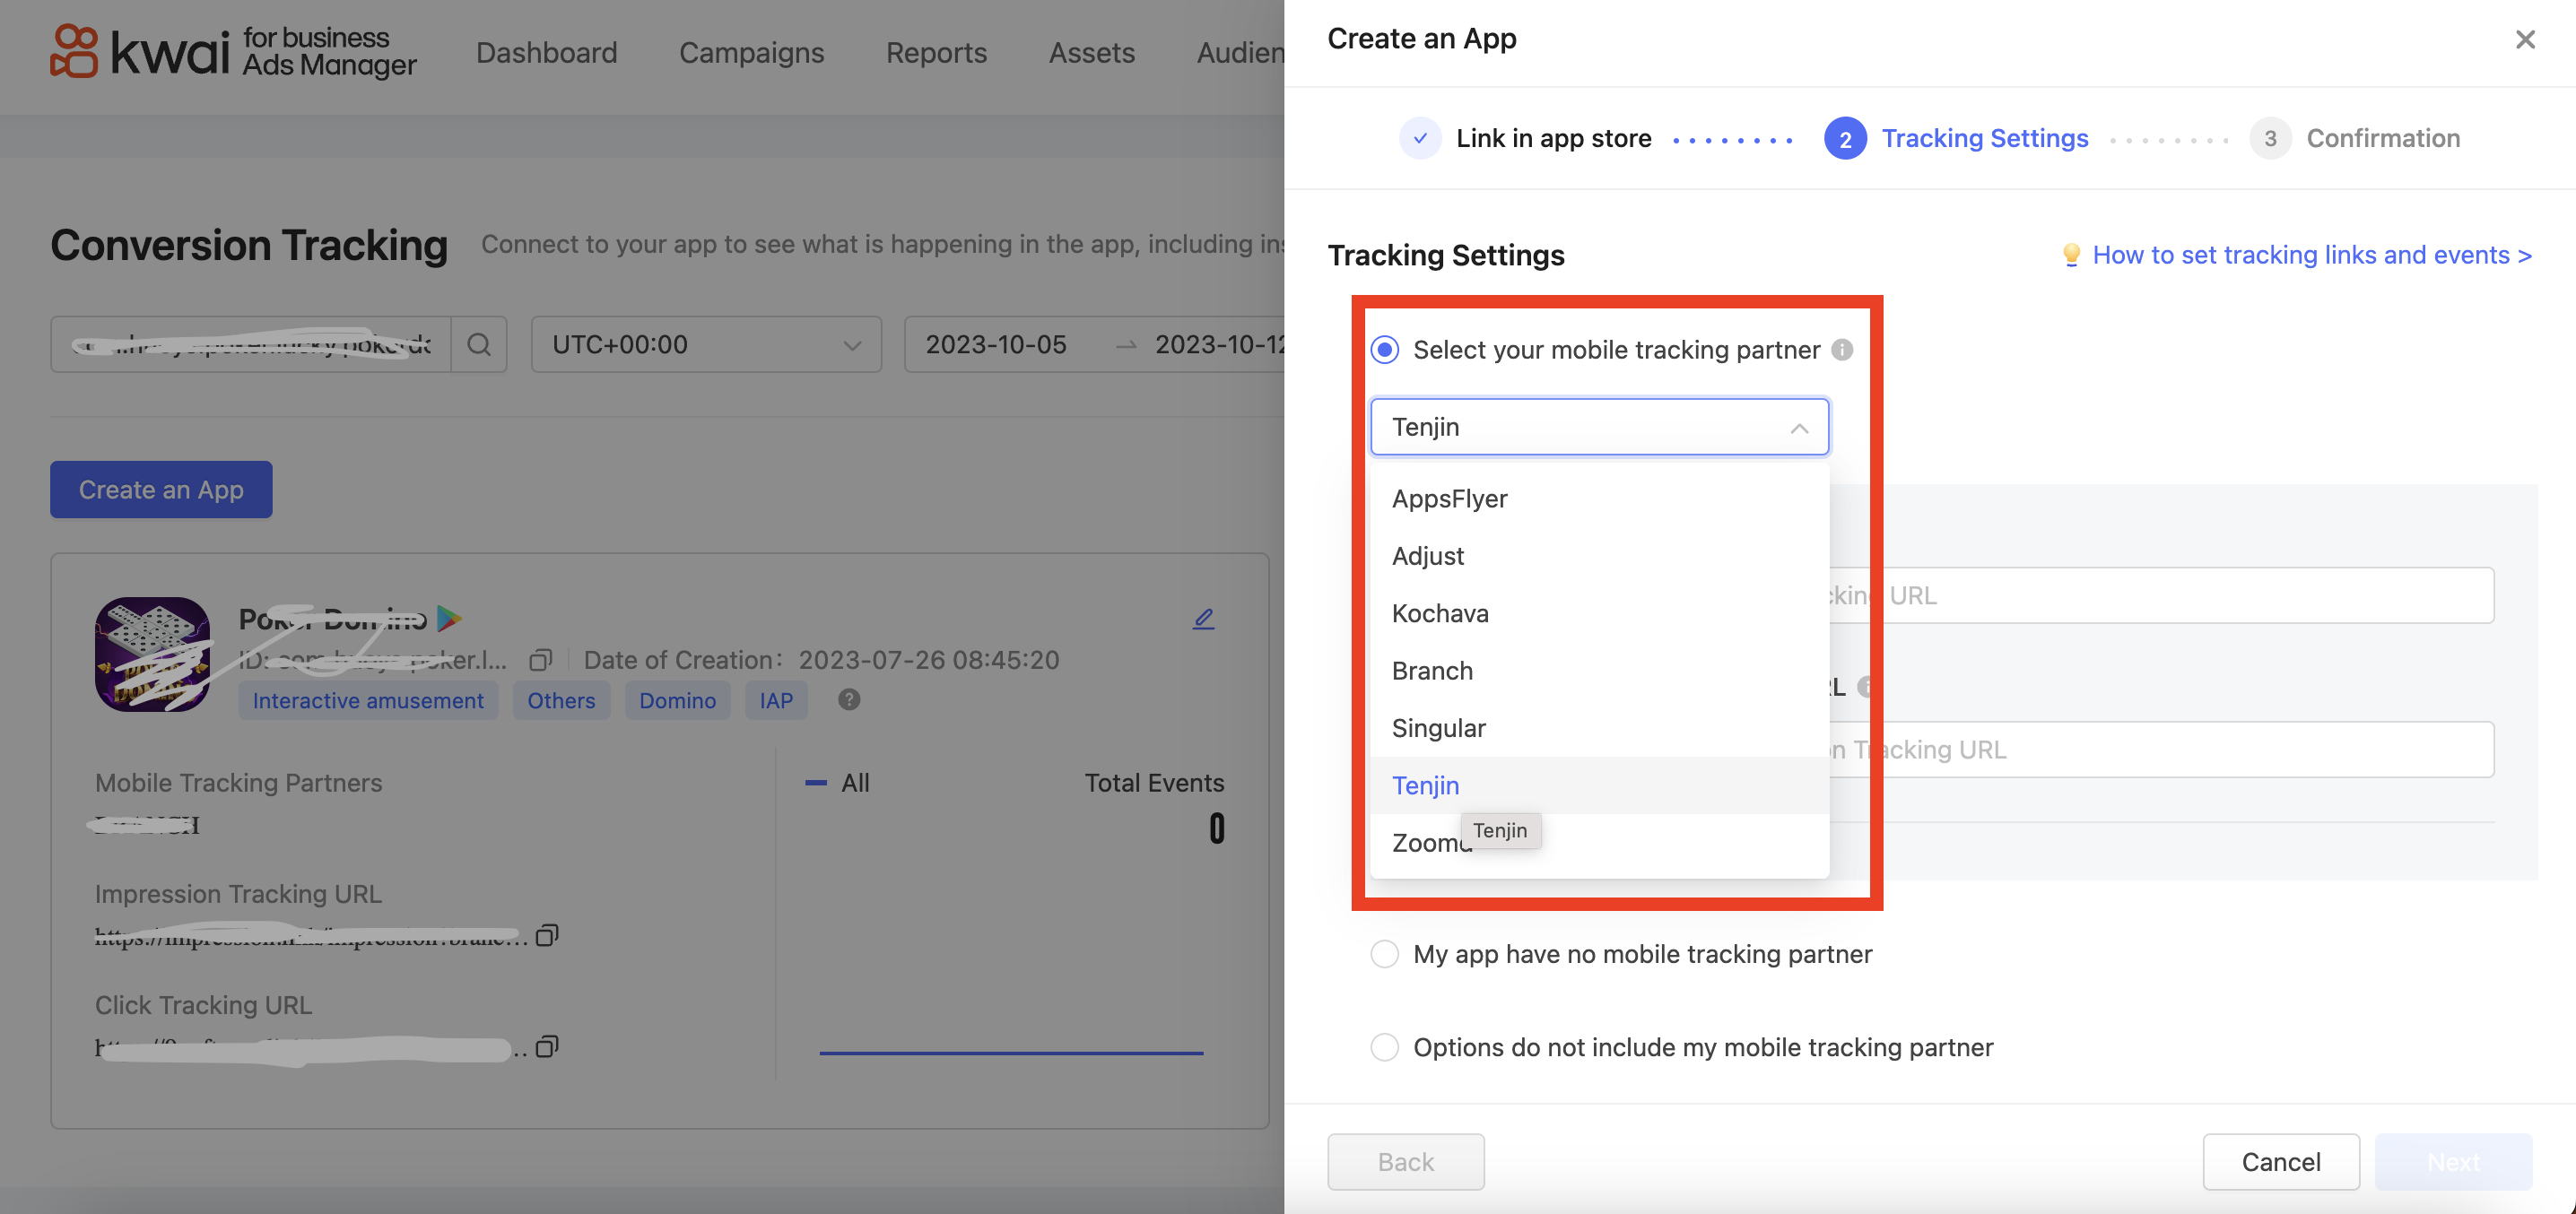Click the question mark help icon beside IAP

click(849, 700)
